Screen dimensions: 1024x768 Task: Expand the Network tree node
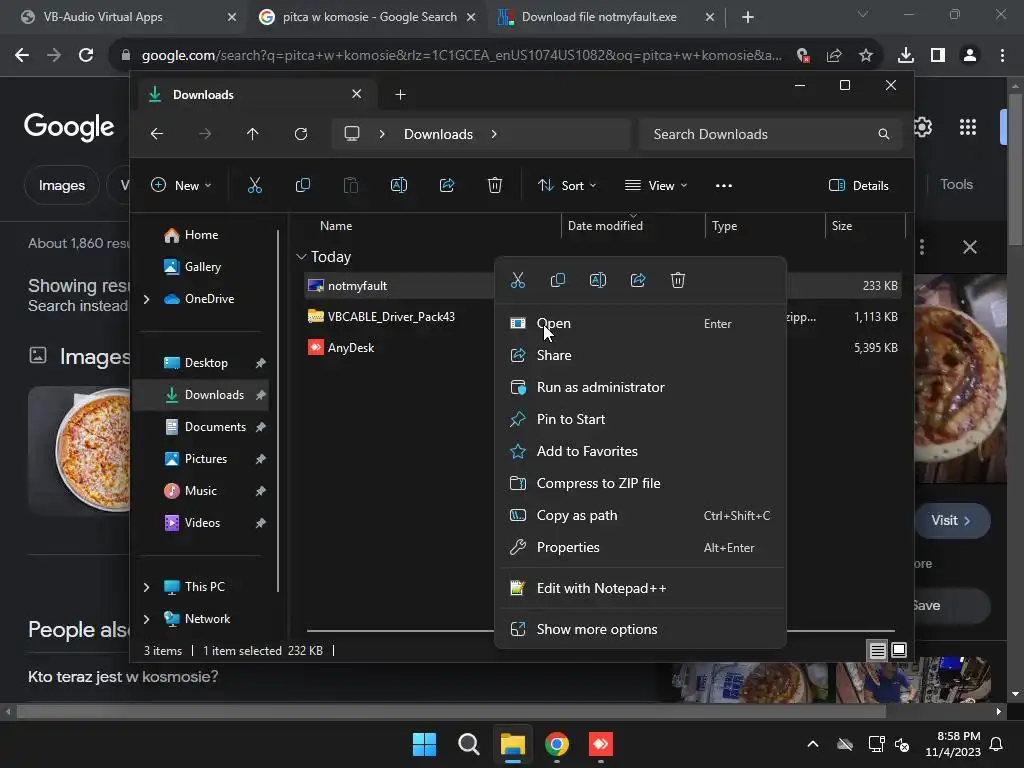(x=146, y=619)
